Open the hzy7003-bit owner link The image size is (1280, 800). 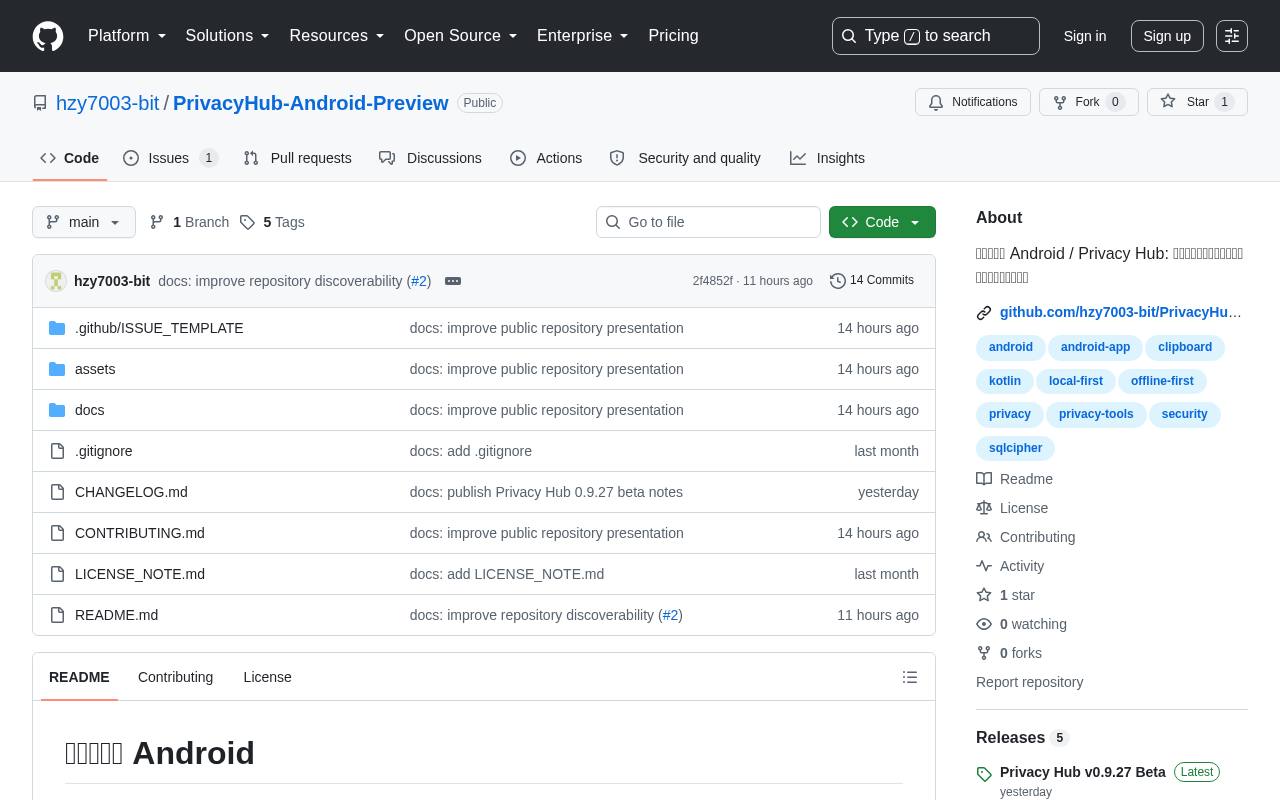click(x=107, y=103)
